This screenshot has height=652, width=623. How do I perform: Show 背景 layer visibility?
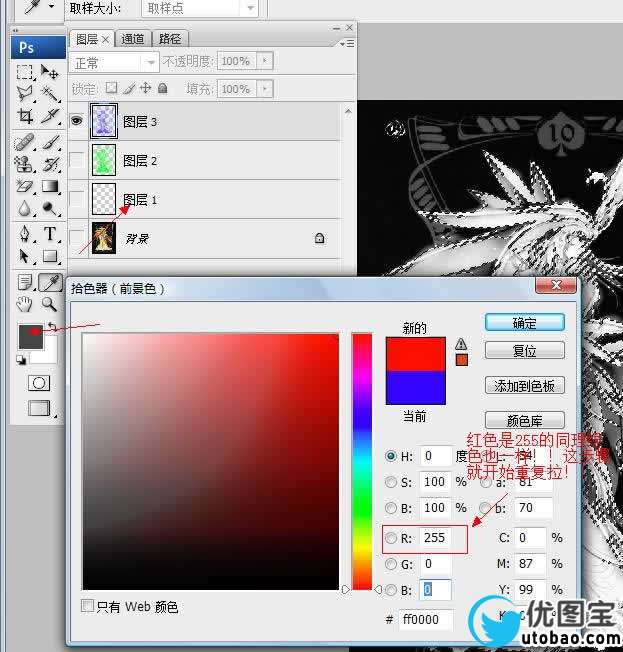[x=77, y=238]
